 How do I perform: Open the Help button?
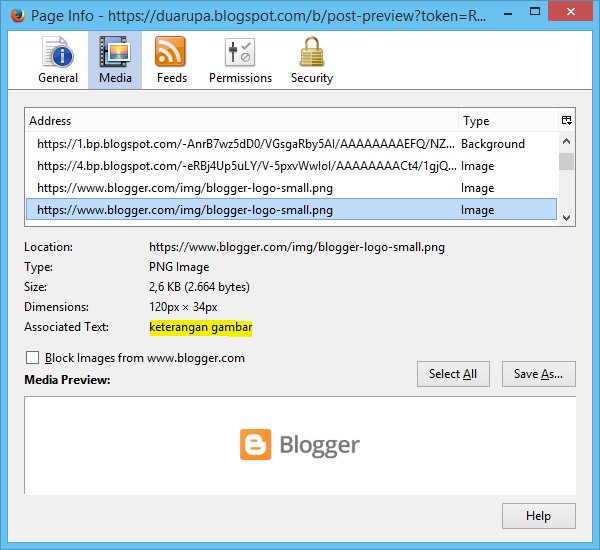coord(538,516)
